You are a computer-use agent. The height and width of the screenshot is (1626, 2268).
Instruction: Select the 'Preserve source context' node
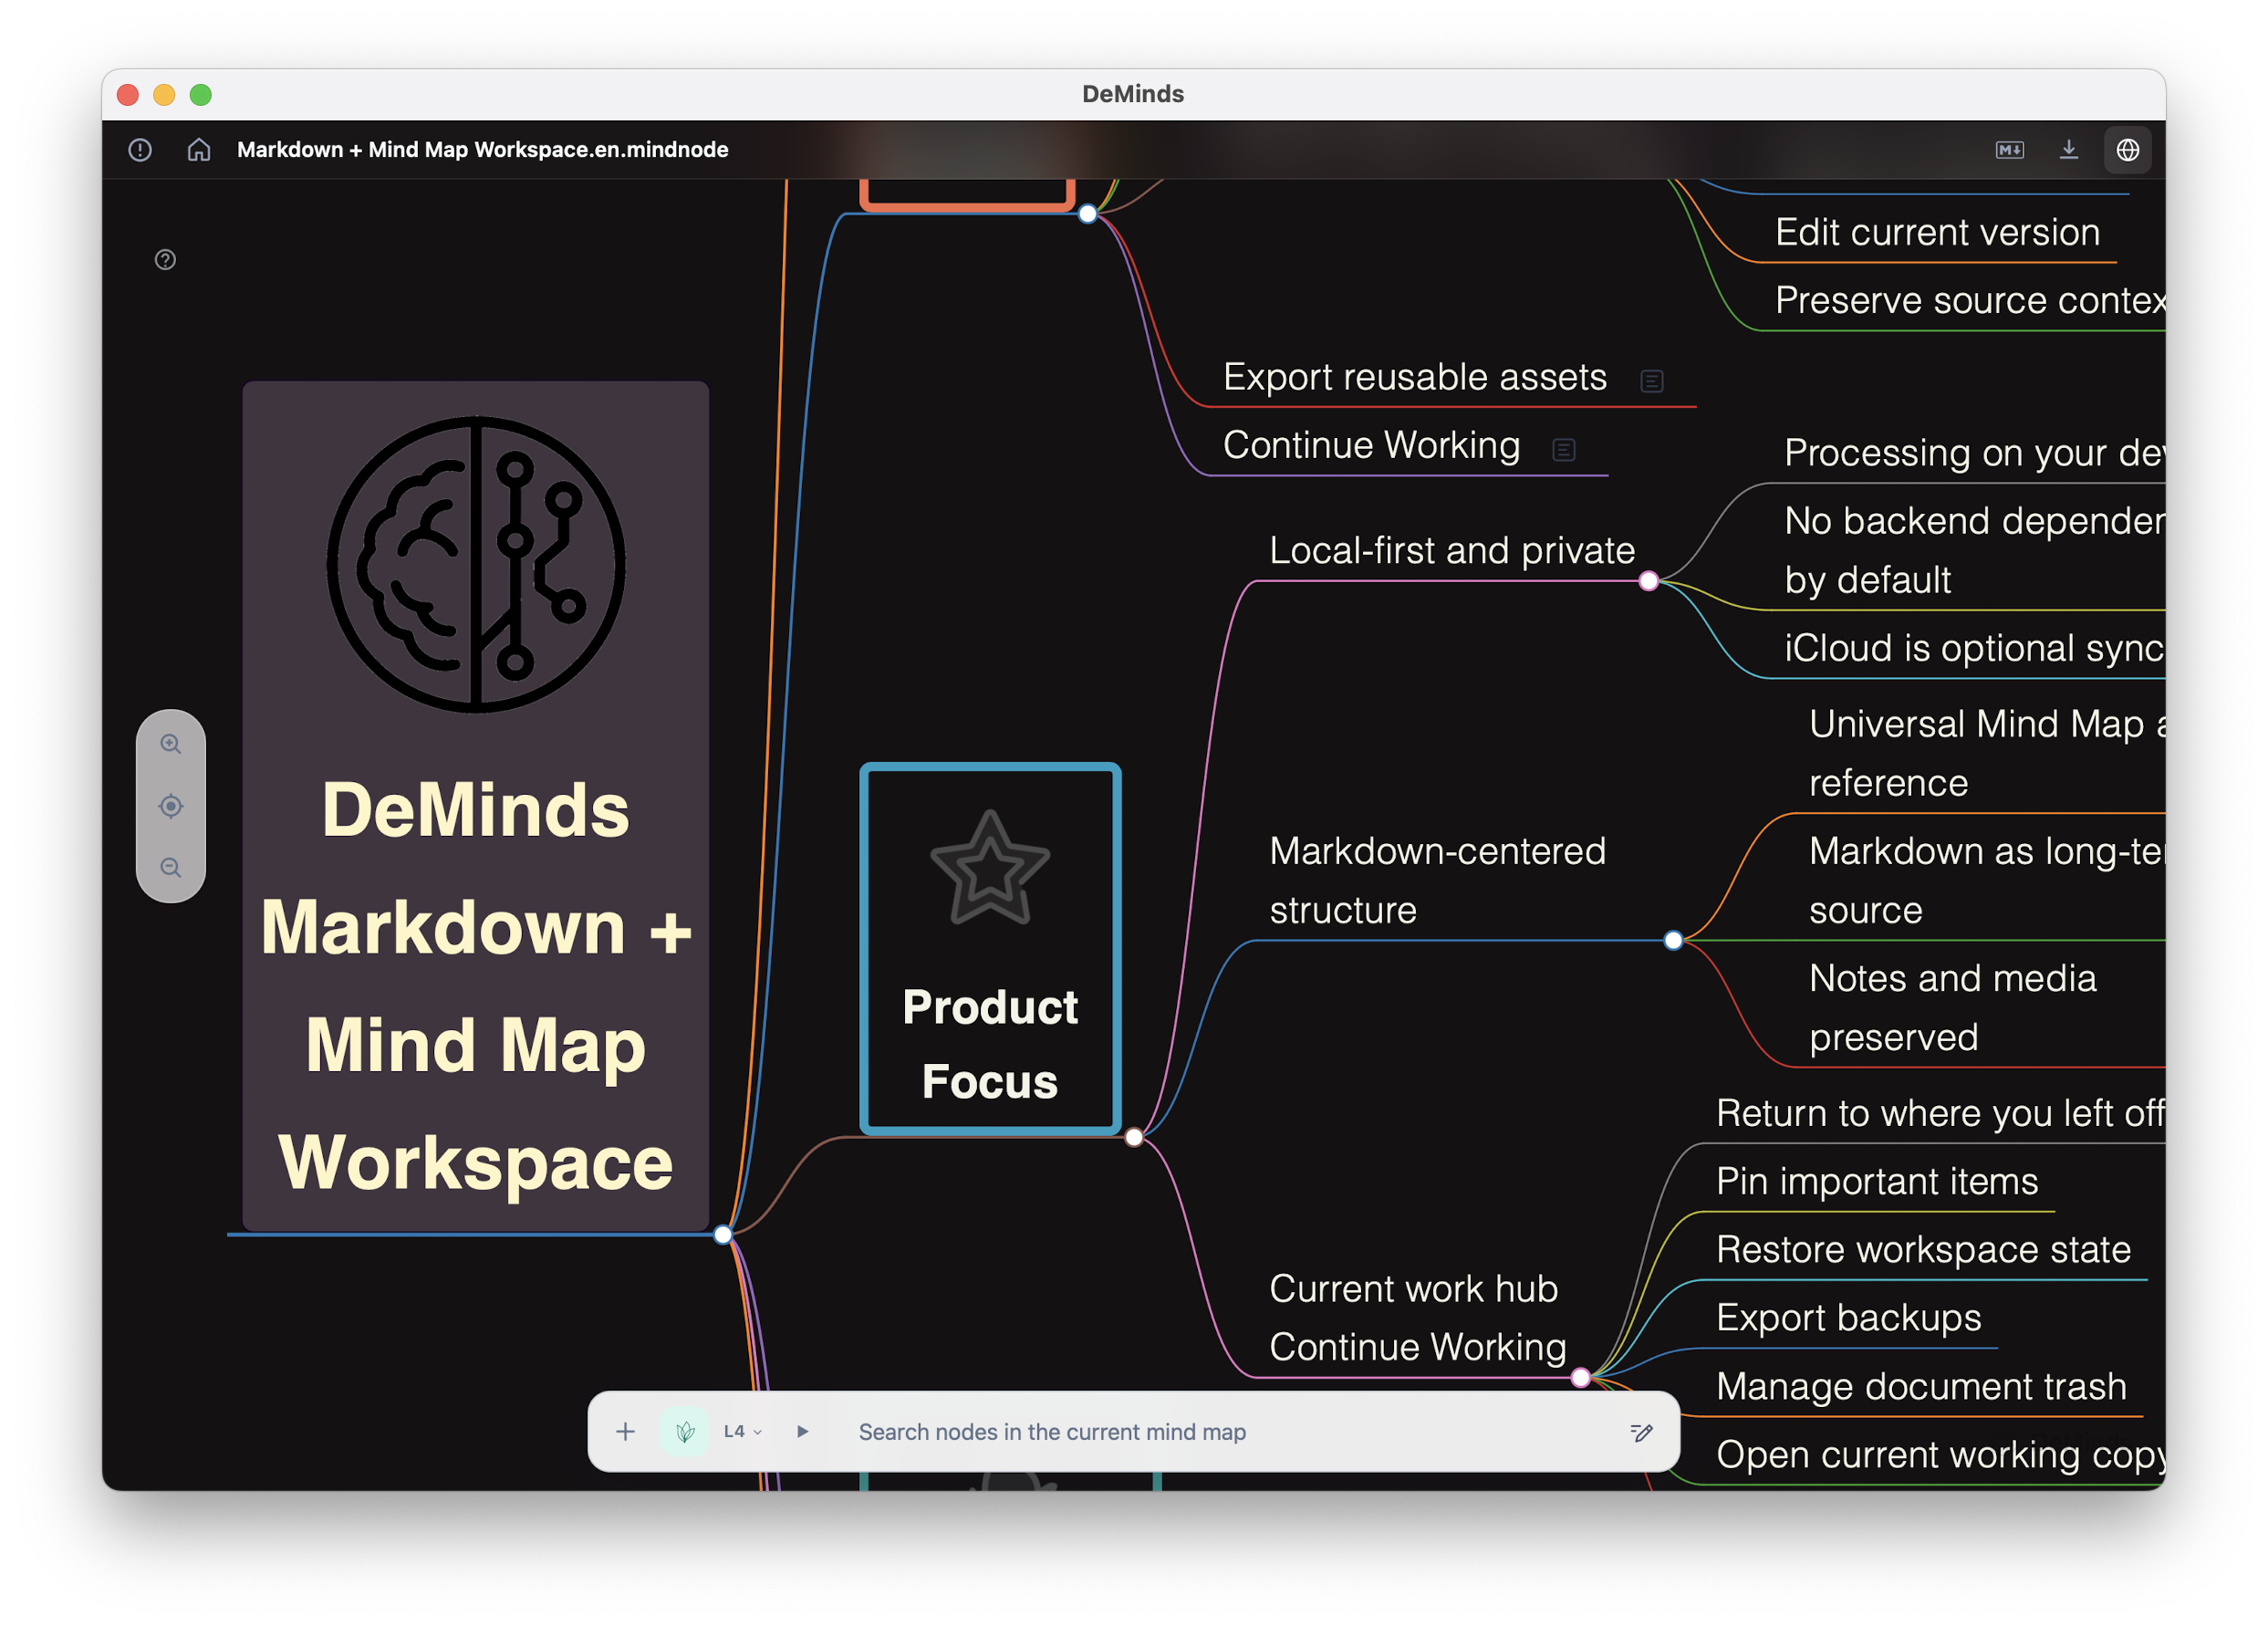coord(1970,300)
